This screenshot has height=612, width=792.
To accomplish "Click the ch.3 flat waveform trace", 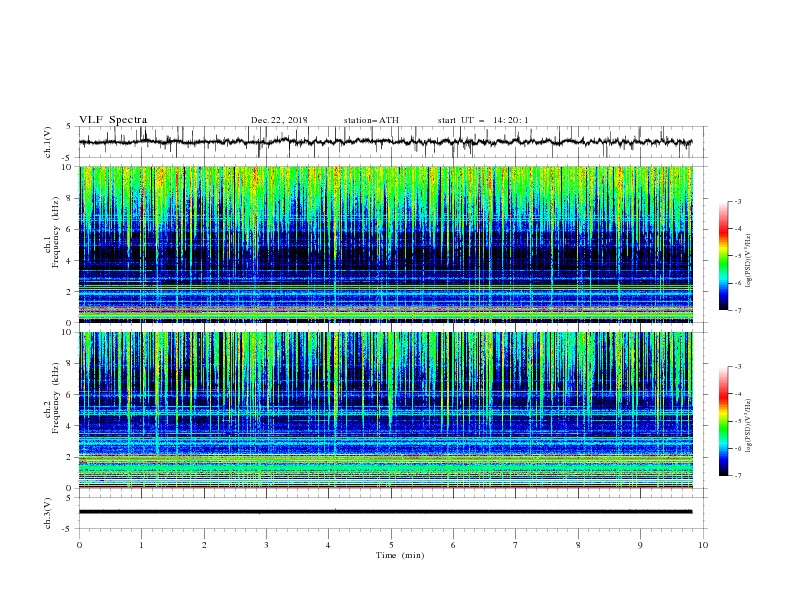I will point(385,512).
